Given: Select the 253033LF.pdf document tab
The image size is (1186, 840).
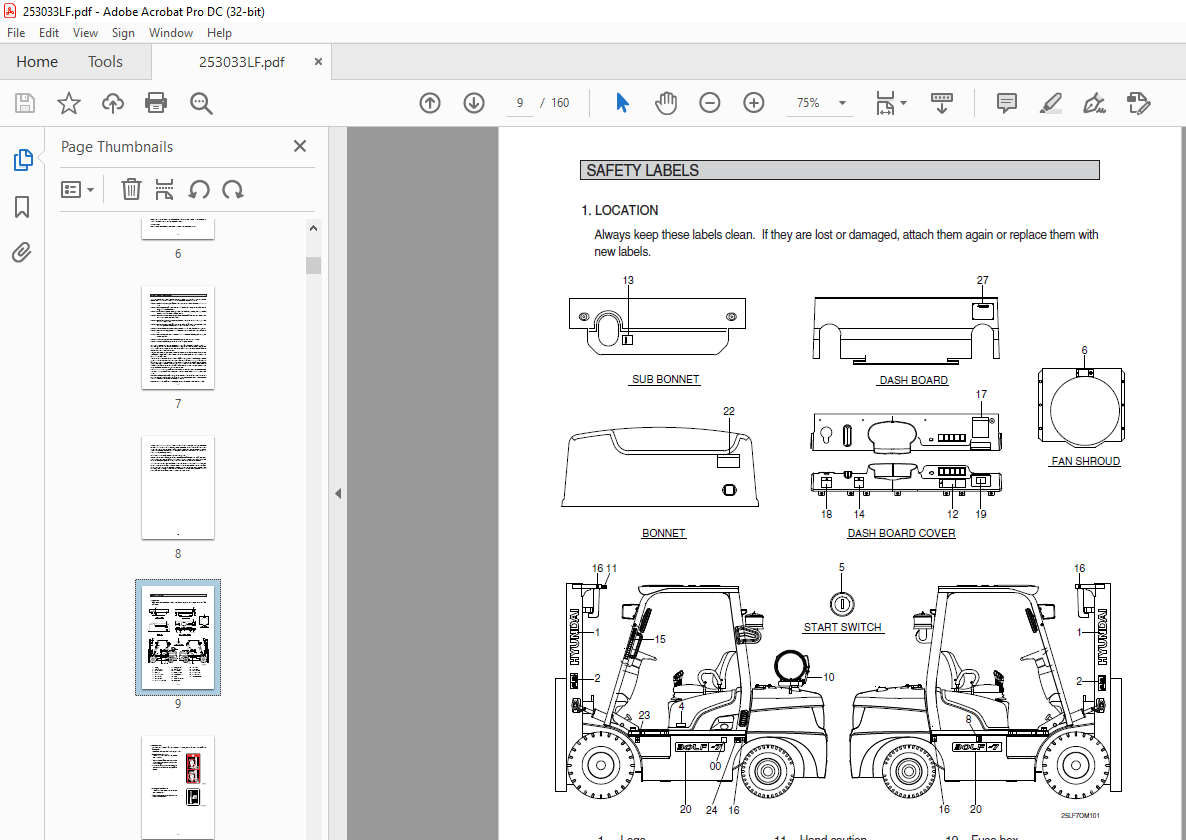Looking at the screenshot, I should pos(241,62).
